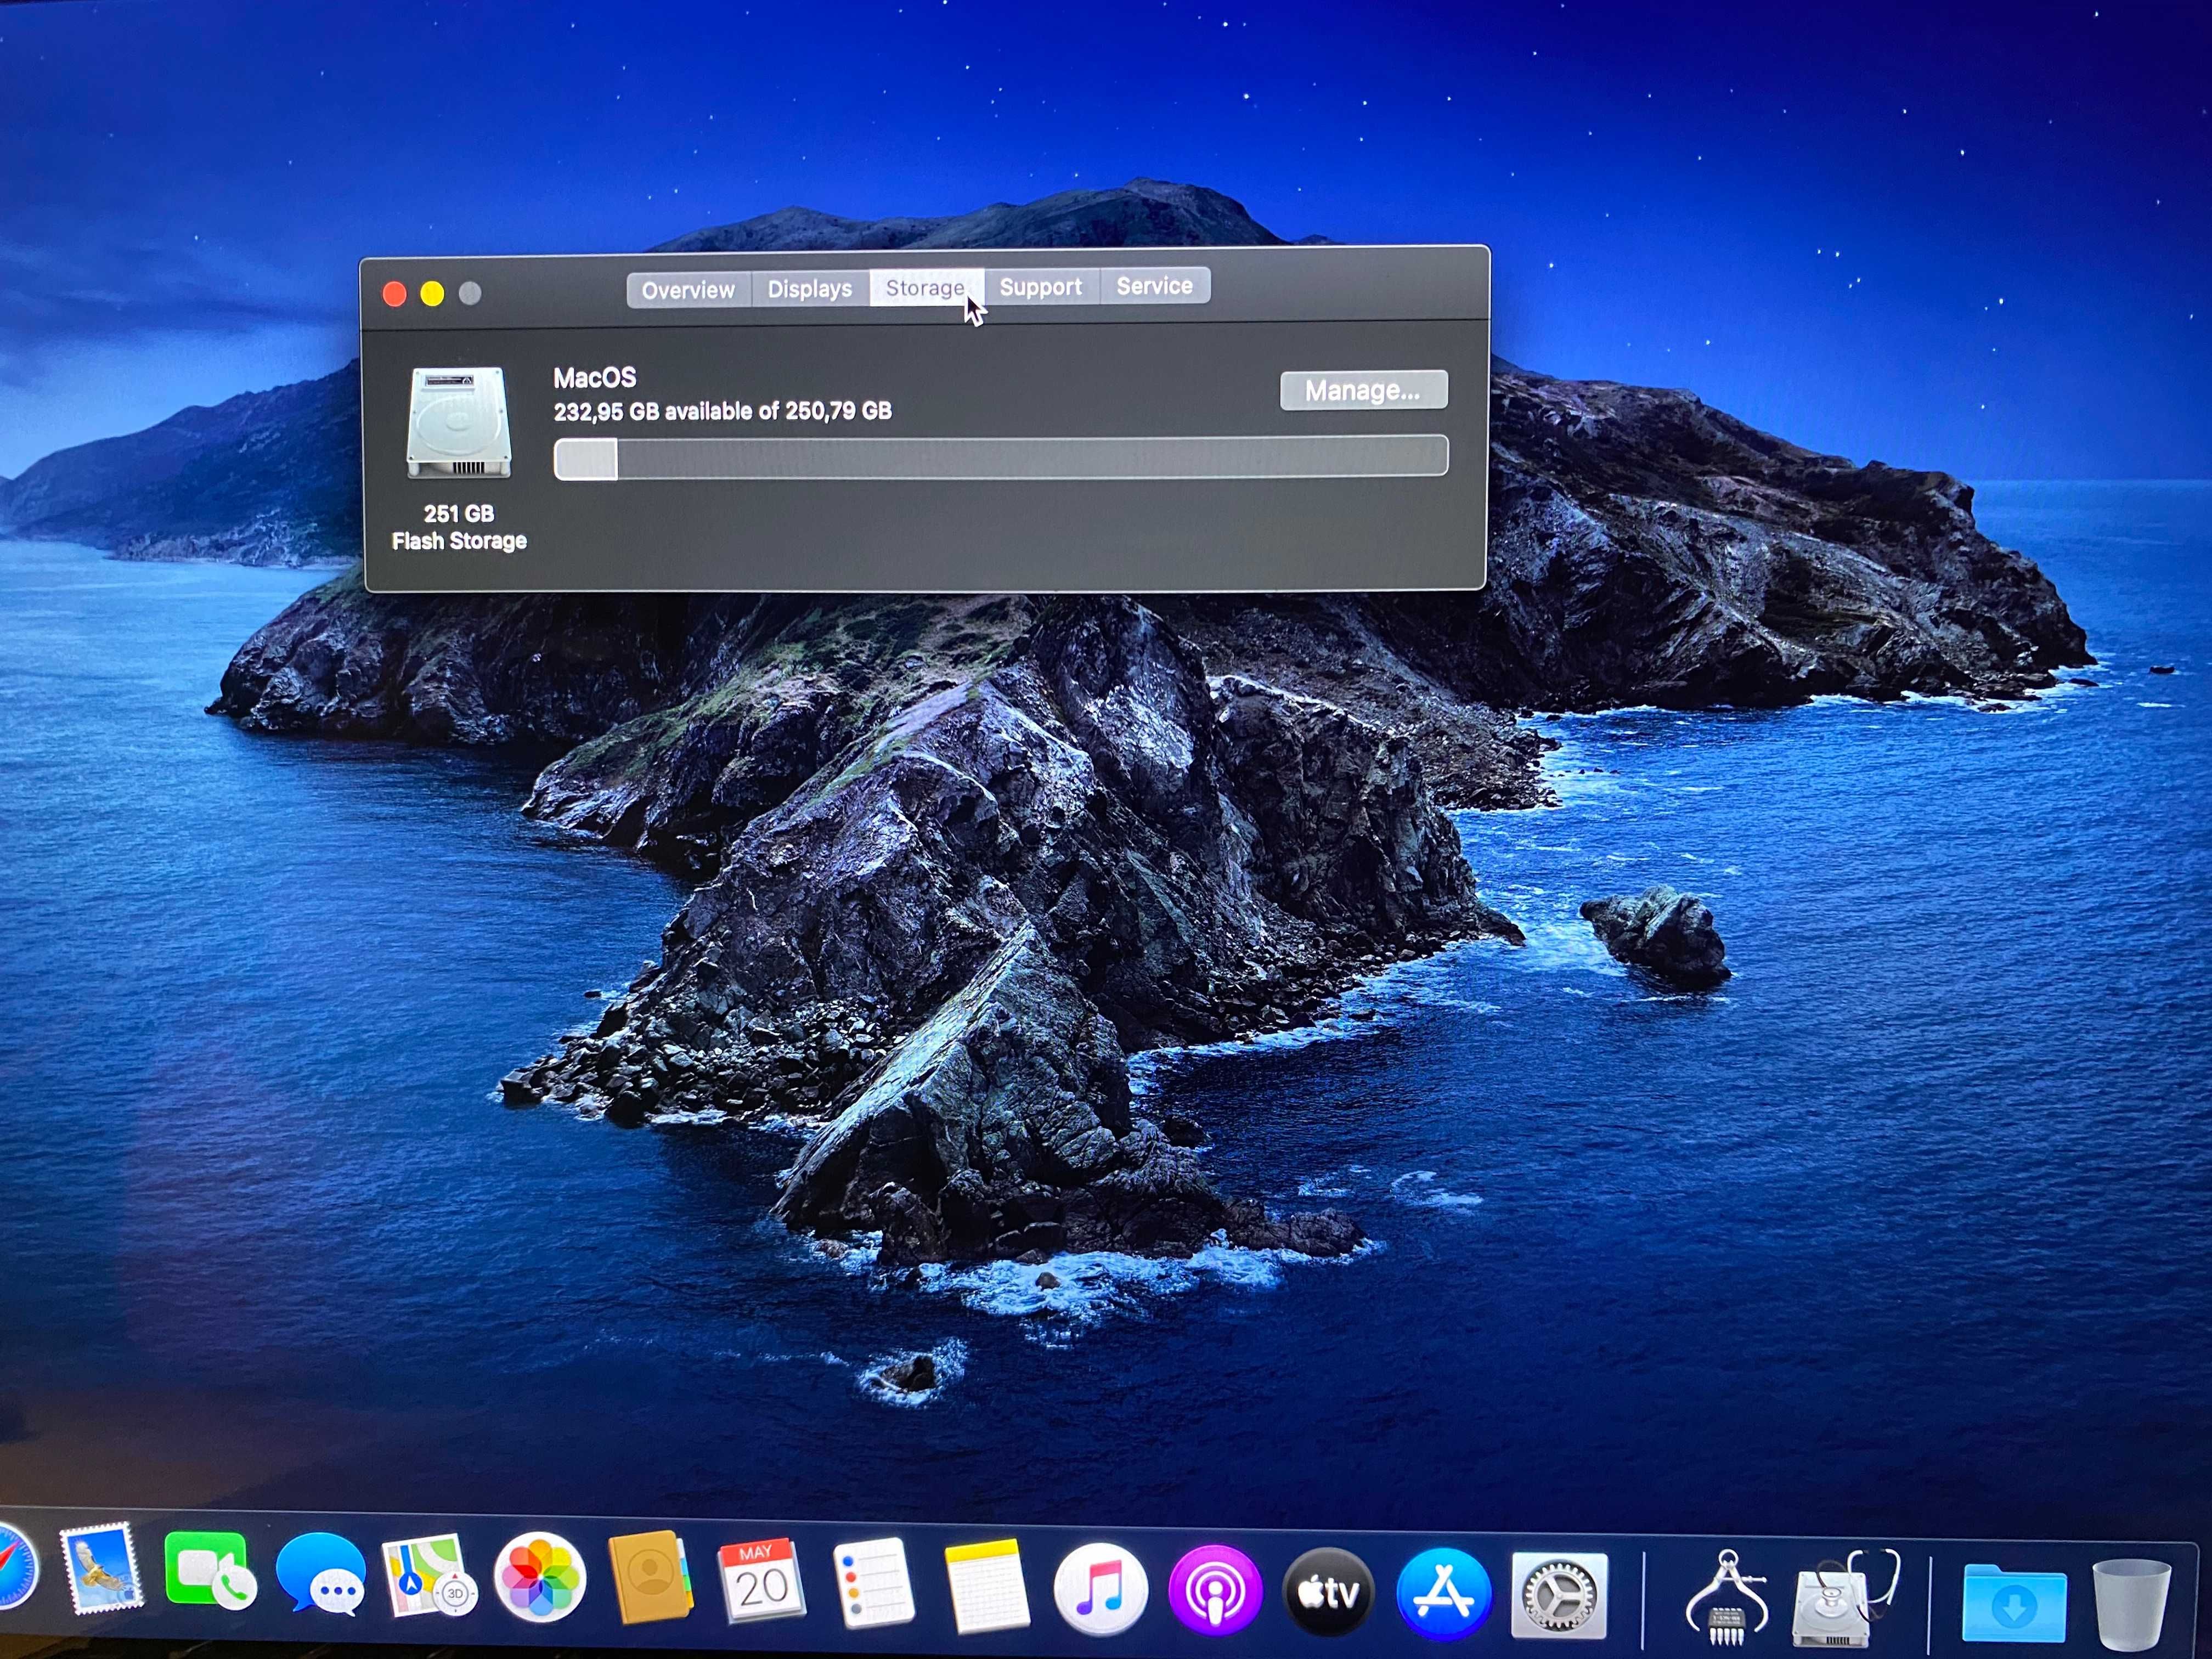Launch the Photos app
The image size is (2212, 1659).
click(x=540, y=1578)
